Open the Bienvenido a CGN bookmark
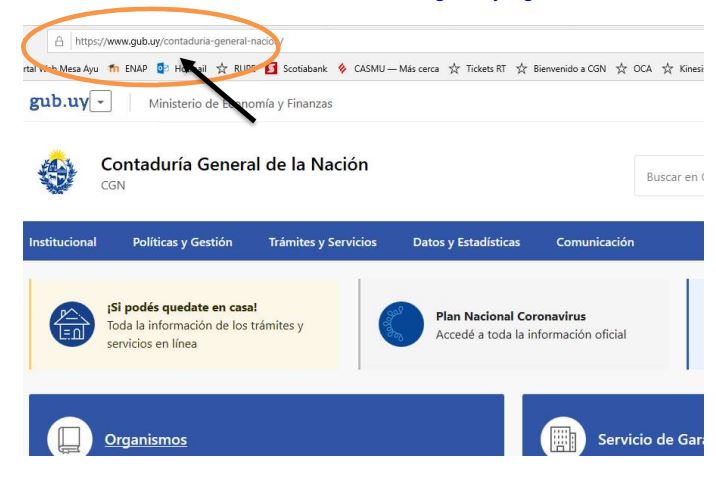 click(569, 69)
